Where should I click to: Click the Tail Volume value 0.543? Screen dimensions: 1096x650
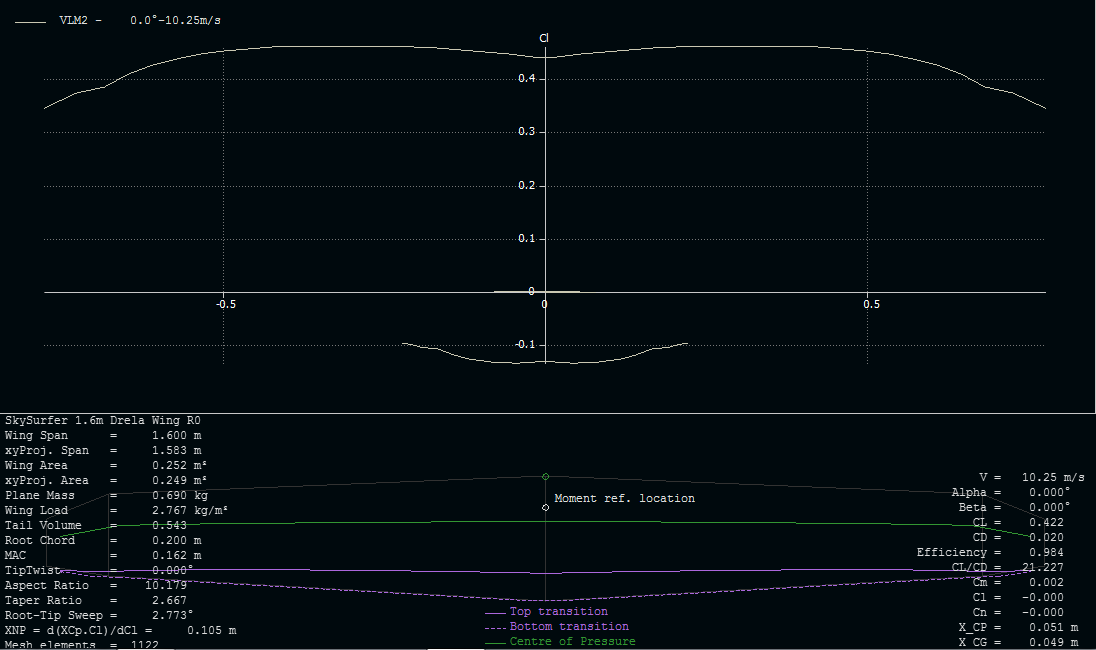[x=169, y=526]
